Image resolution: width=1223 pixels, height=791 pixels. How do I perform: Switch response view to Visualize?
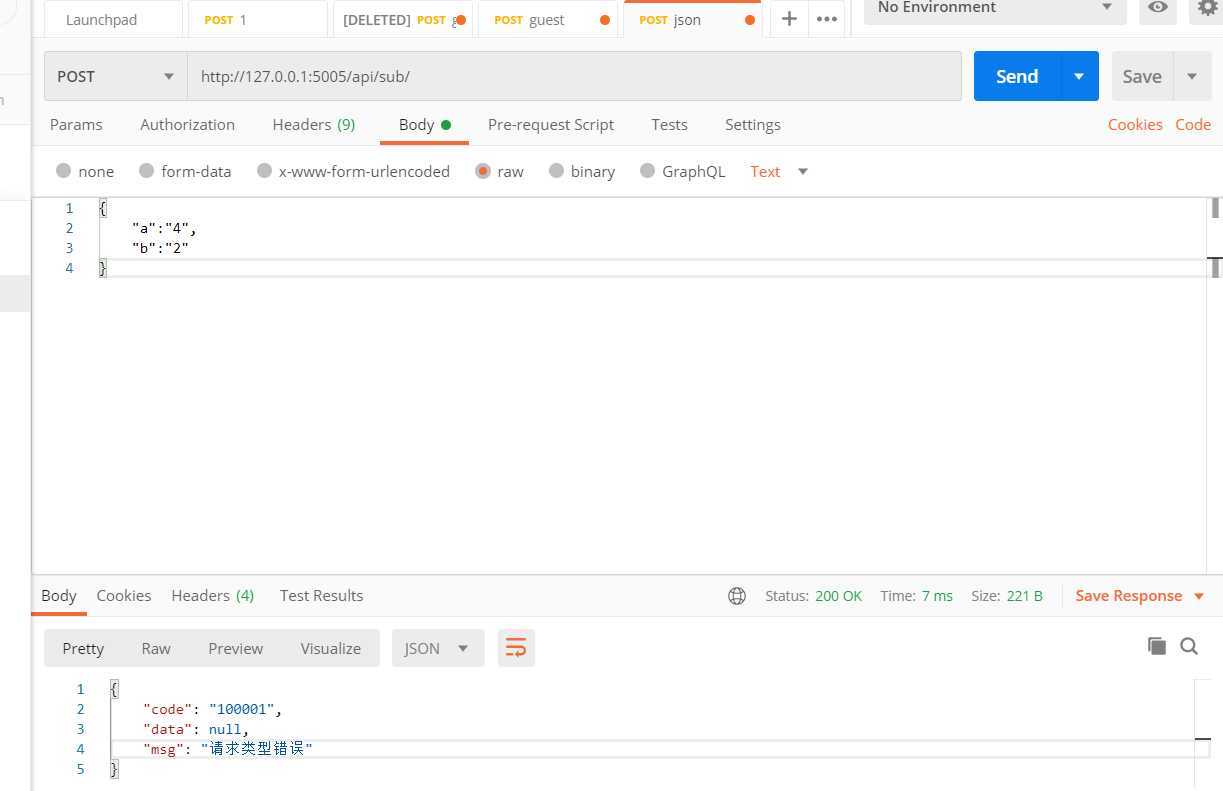pos(331,648)
